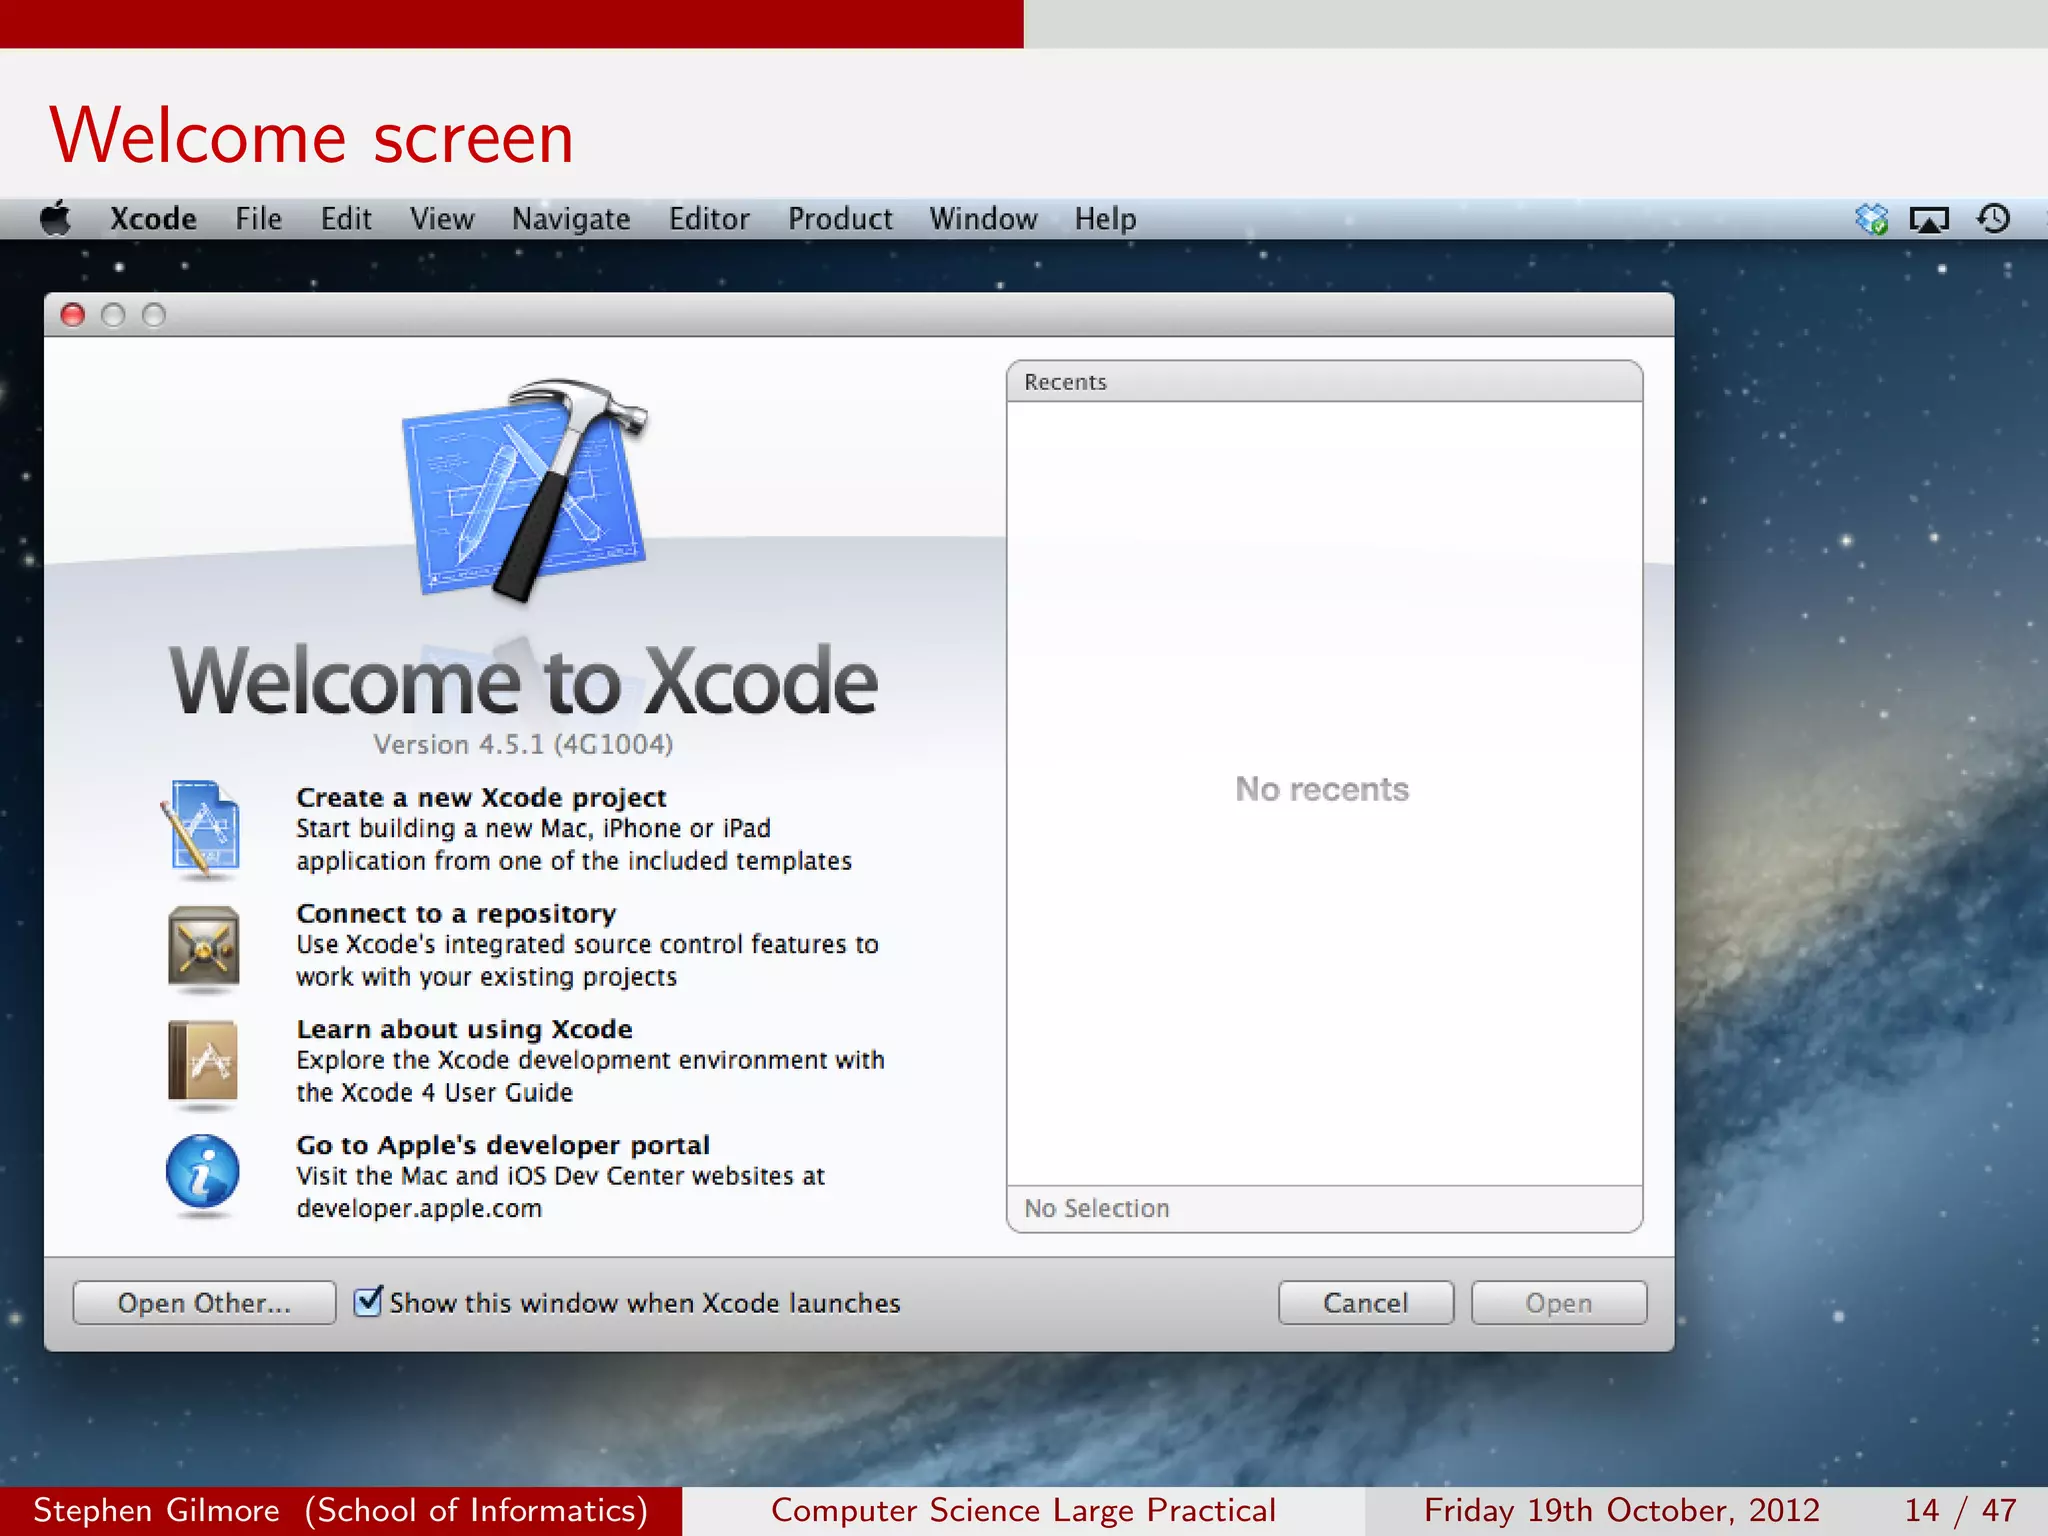Select Create a new Xcode project
This screenshot has height=1536, width=2048.
[481, 798]
